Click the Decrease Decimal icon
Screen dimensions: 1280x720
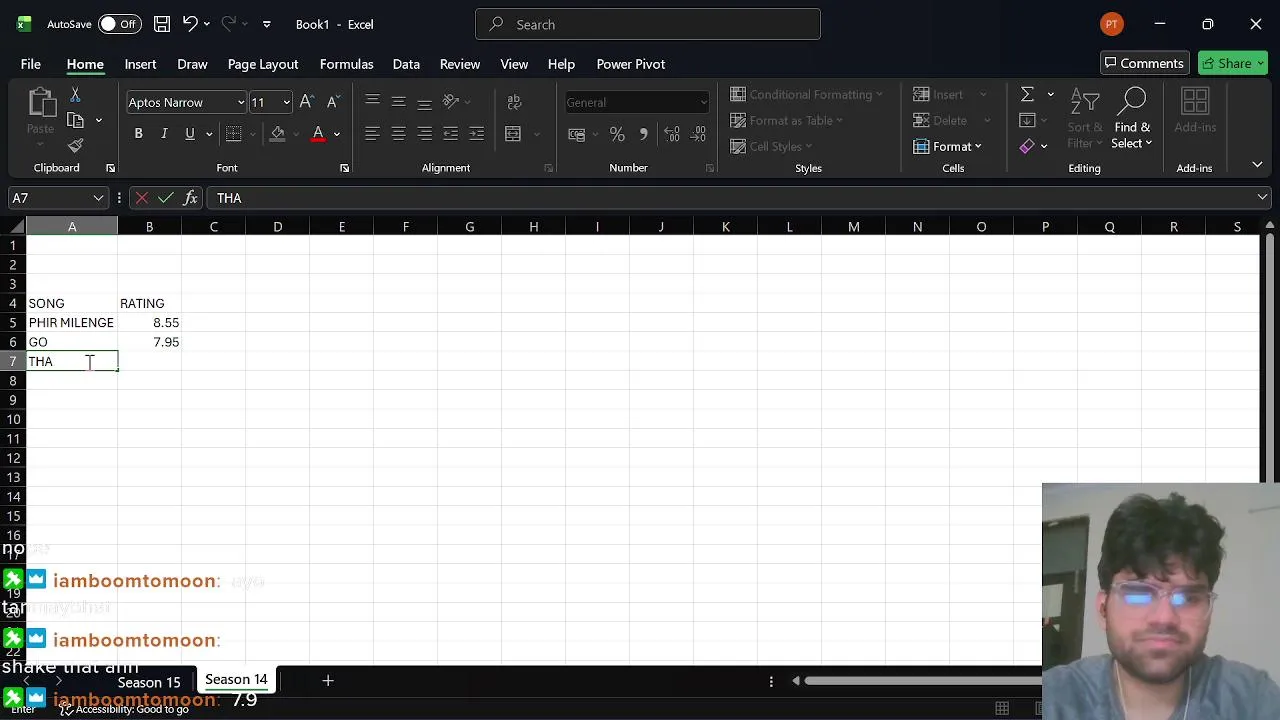[698, 134]
